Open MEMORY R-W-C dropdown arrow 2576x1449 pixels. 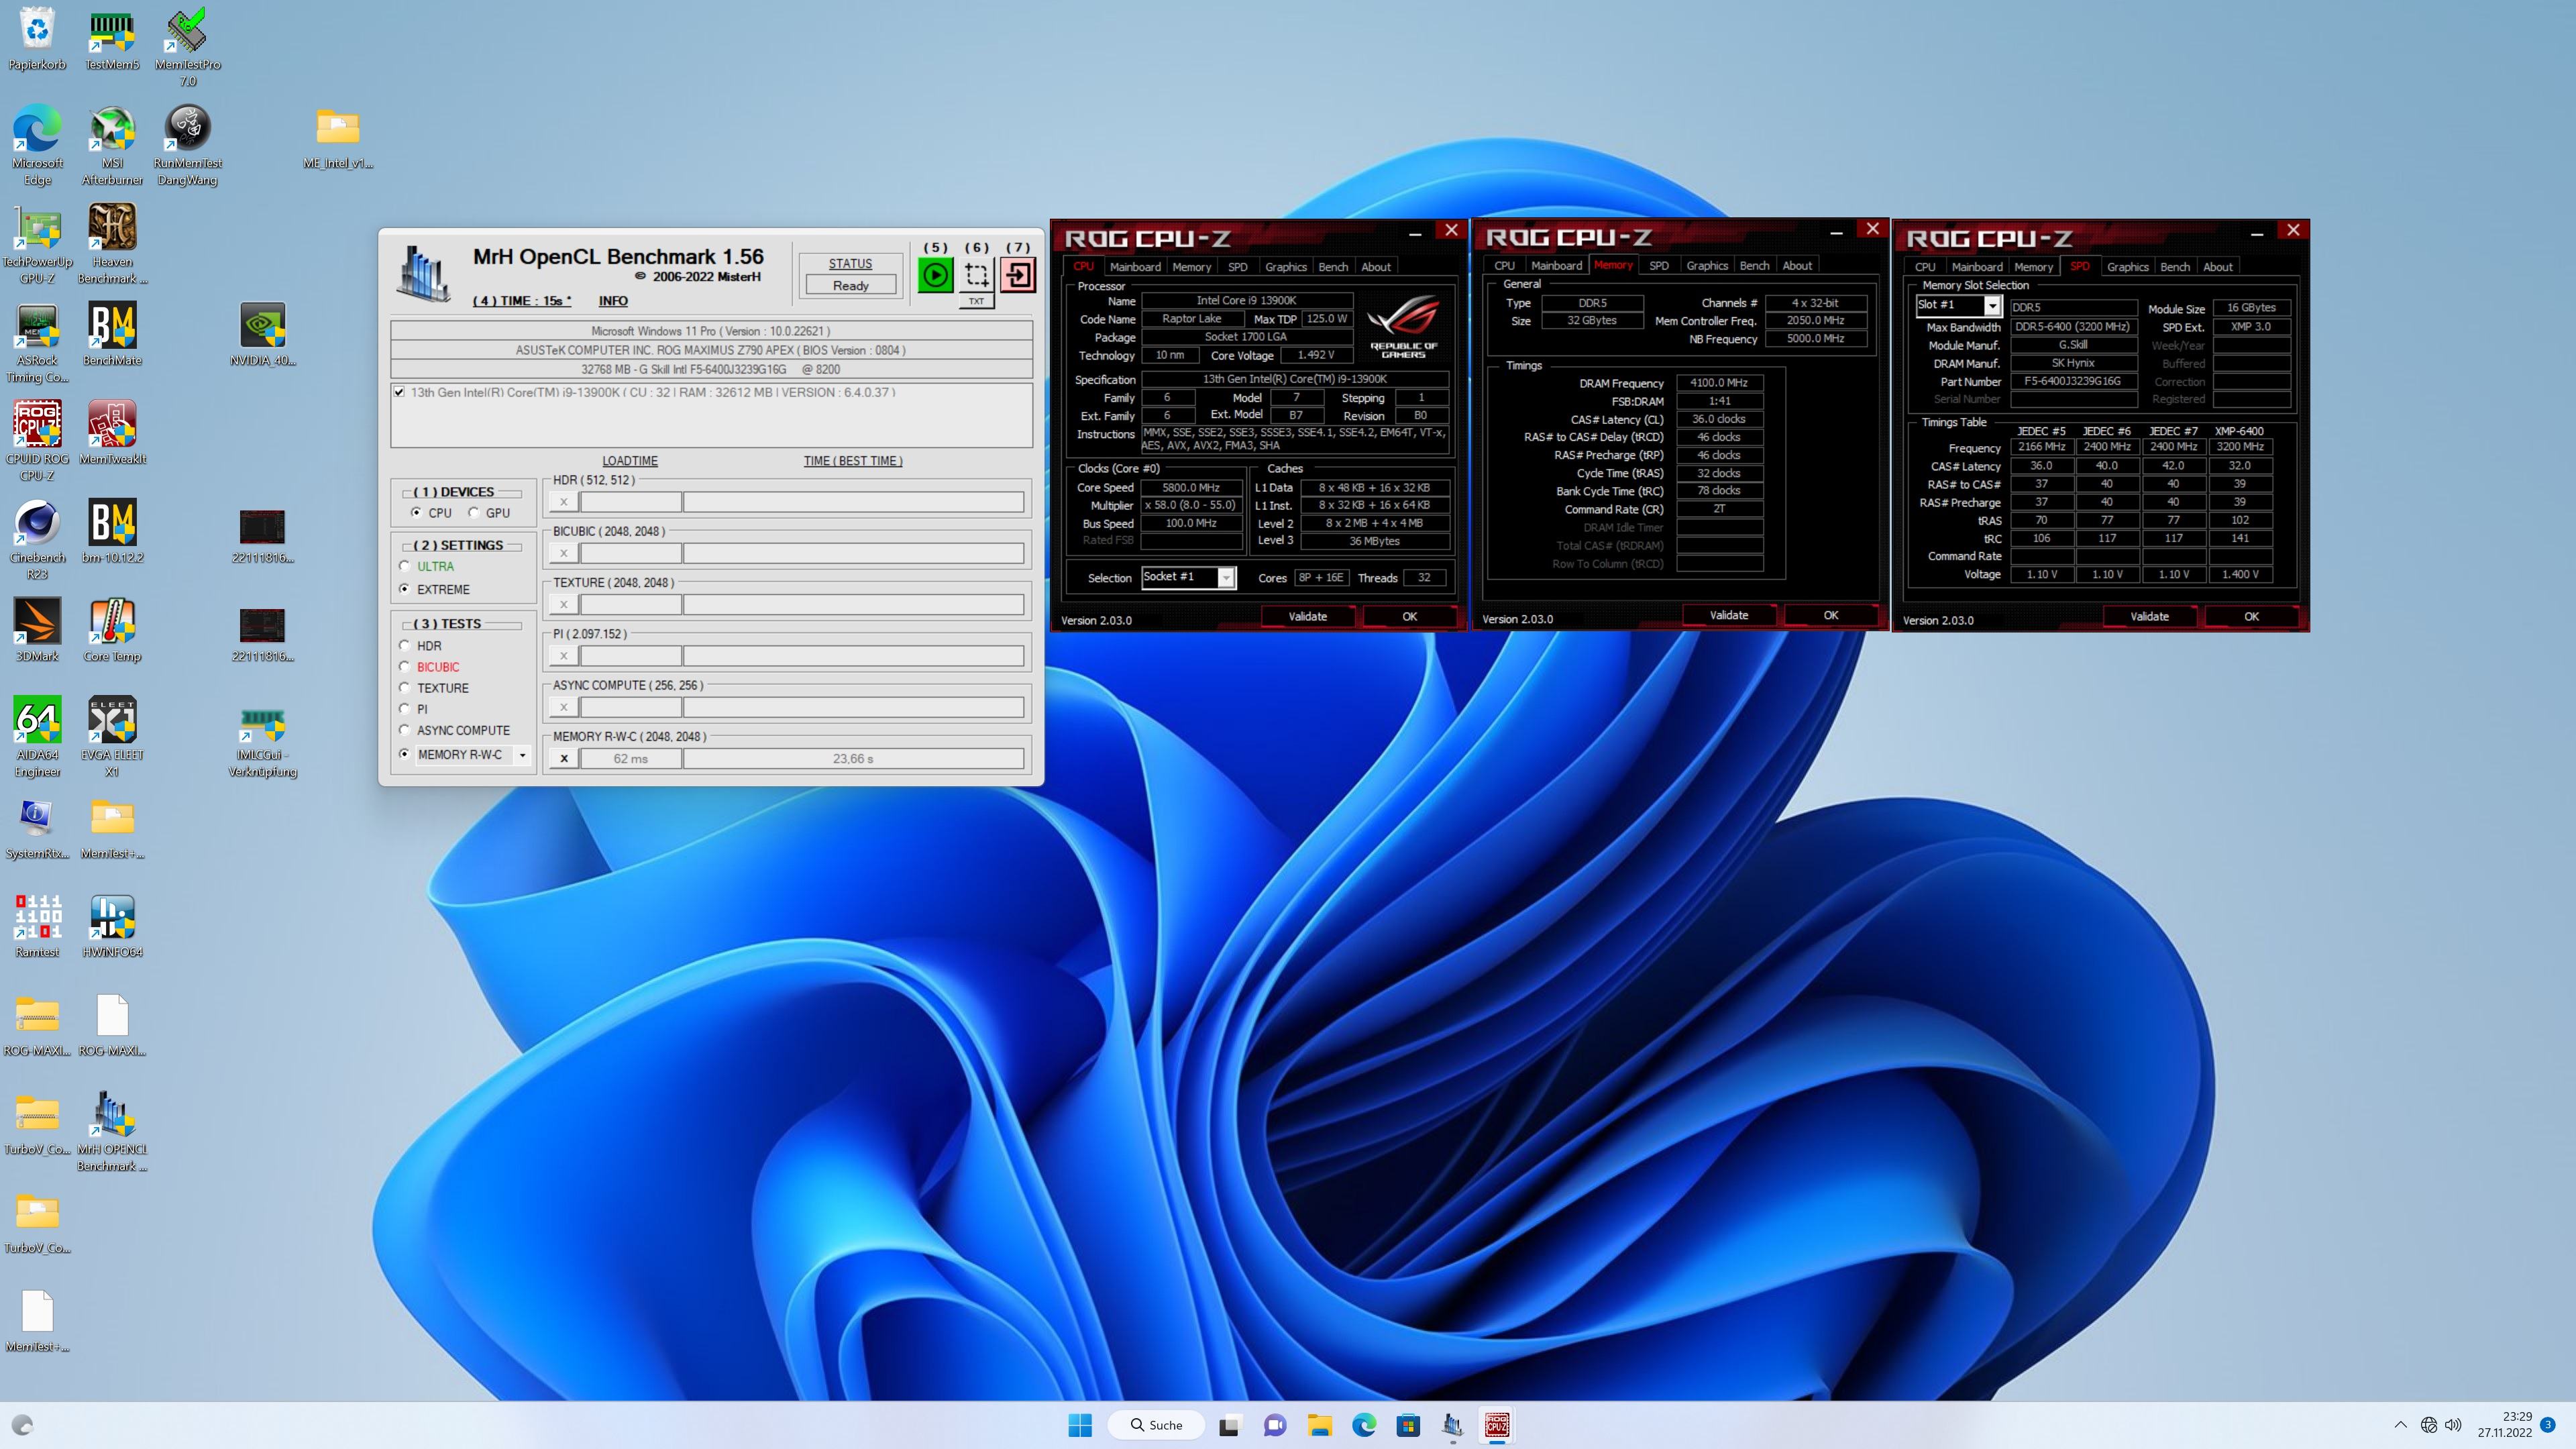pyautogui.click(x=522, y=755)
